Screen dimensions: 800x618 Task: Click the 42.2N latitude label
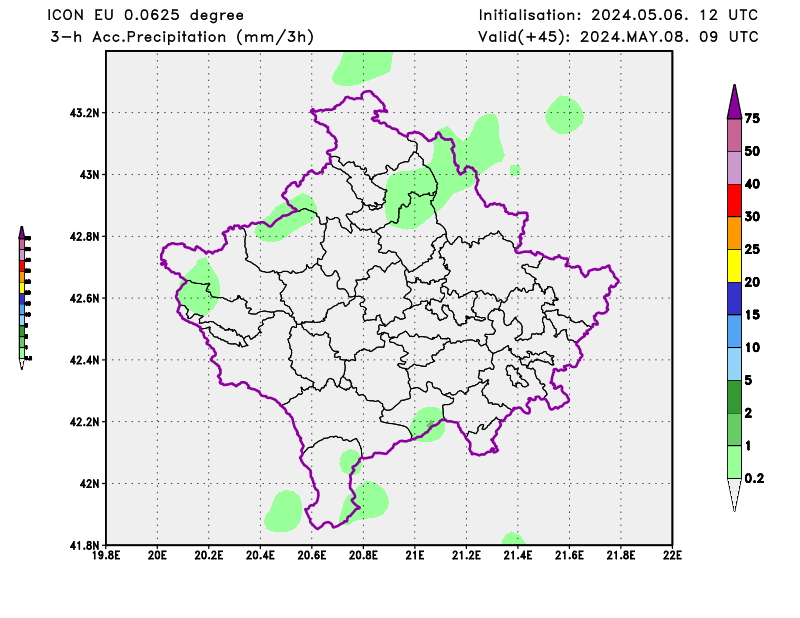tap(87, 422)
